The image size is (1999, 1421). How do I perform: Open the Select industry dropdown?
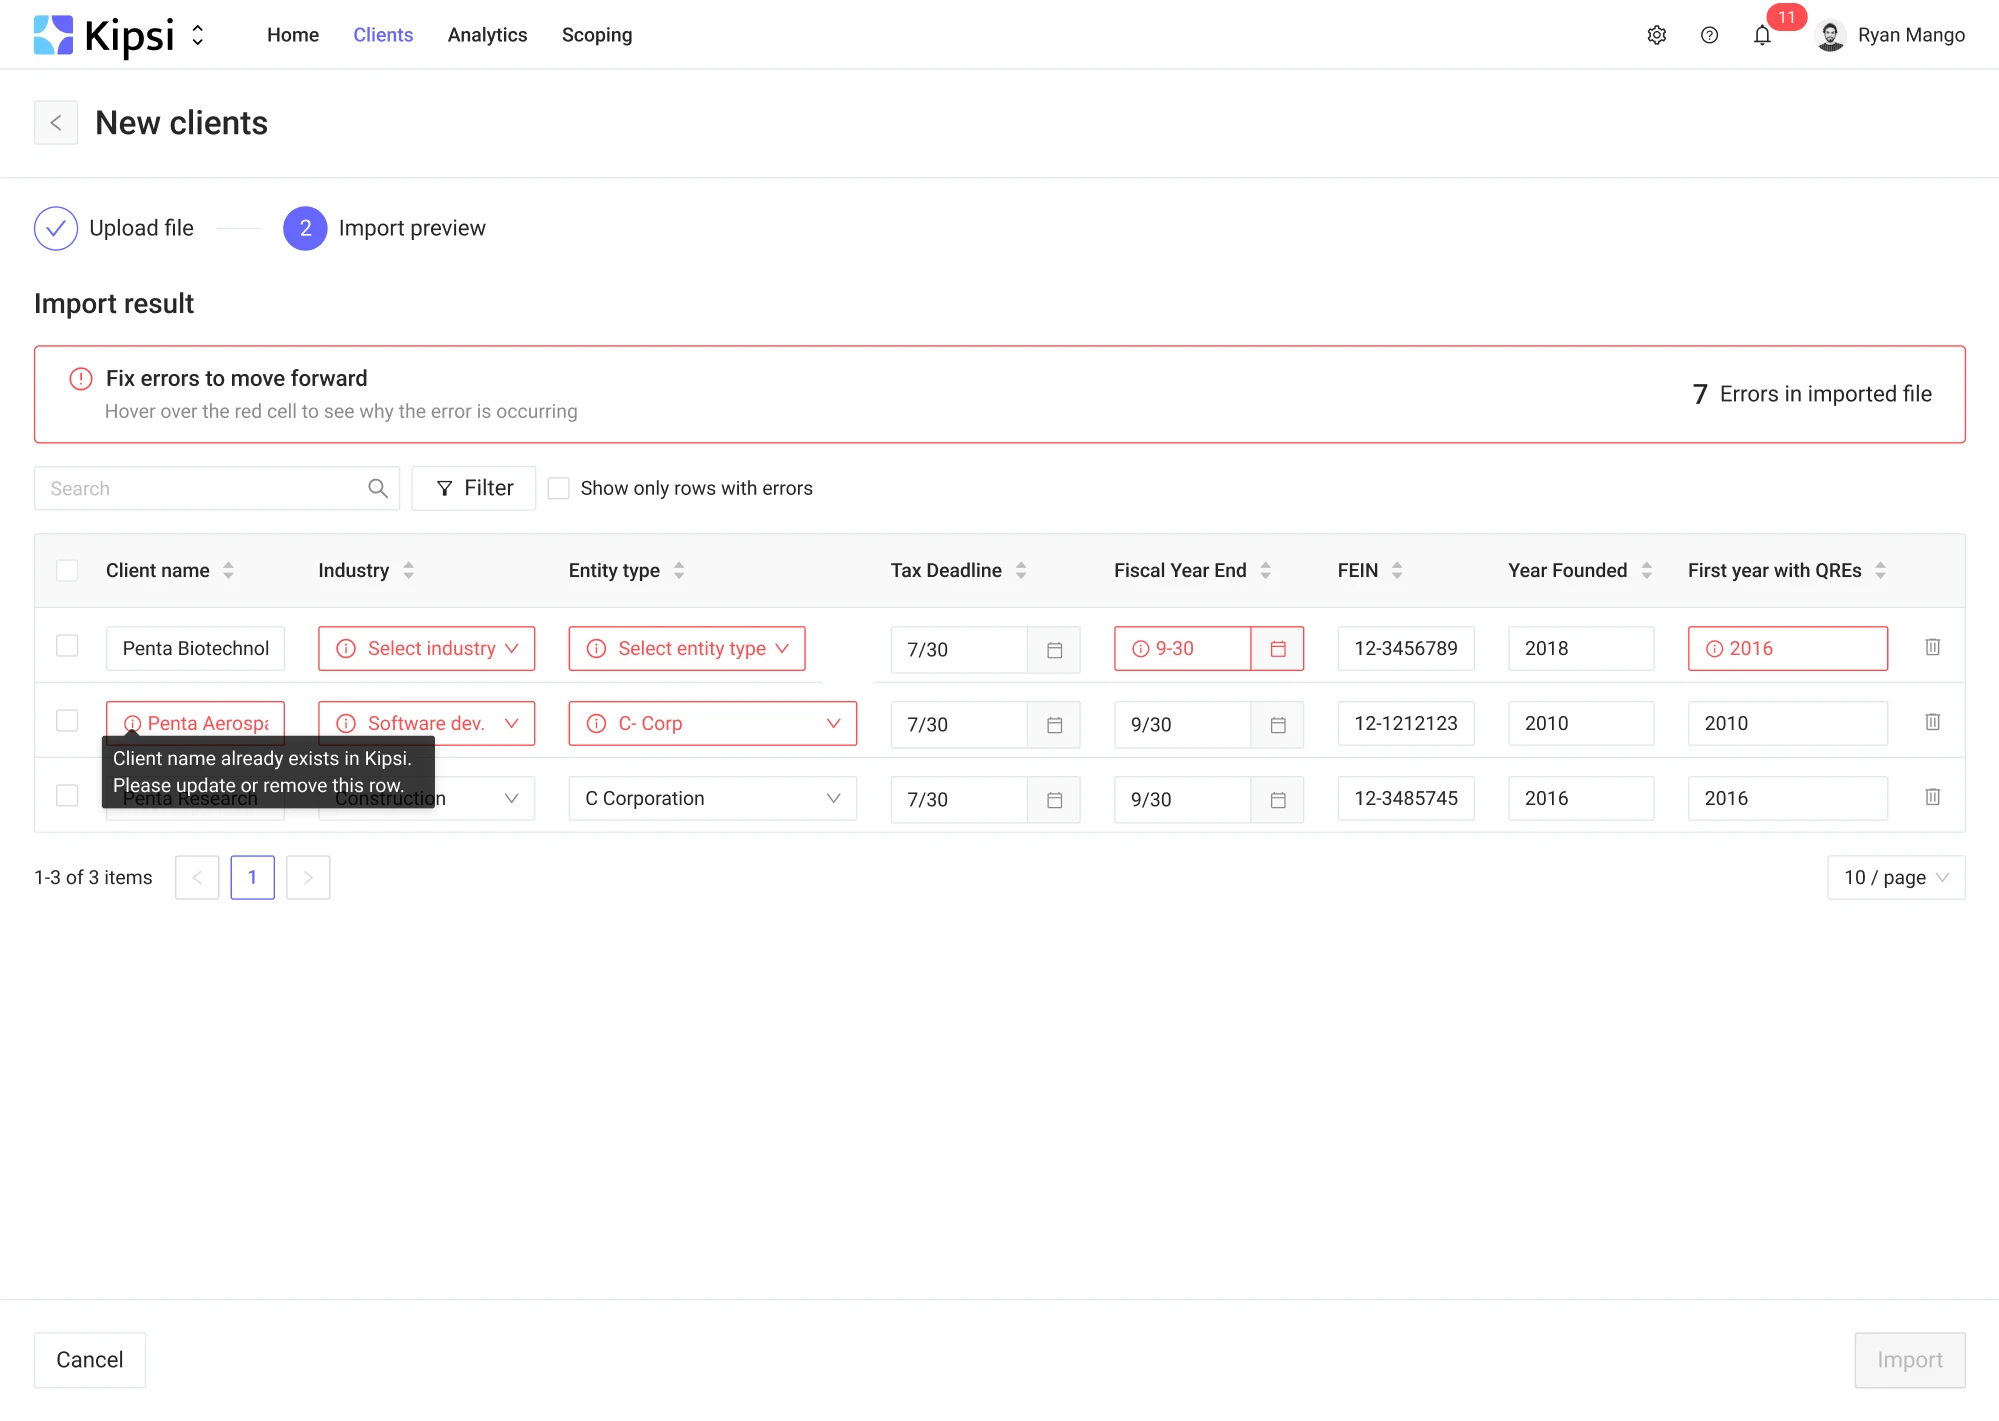[426, 649]
